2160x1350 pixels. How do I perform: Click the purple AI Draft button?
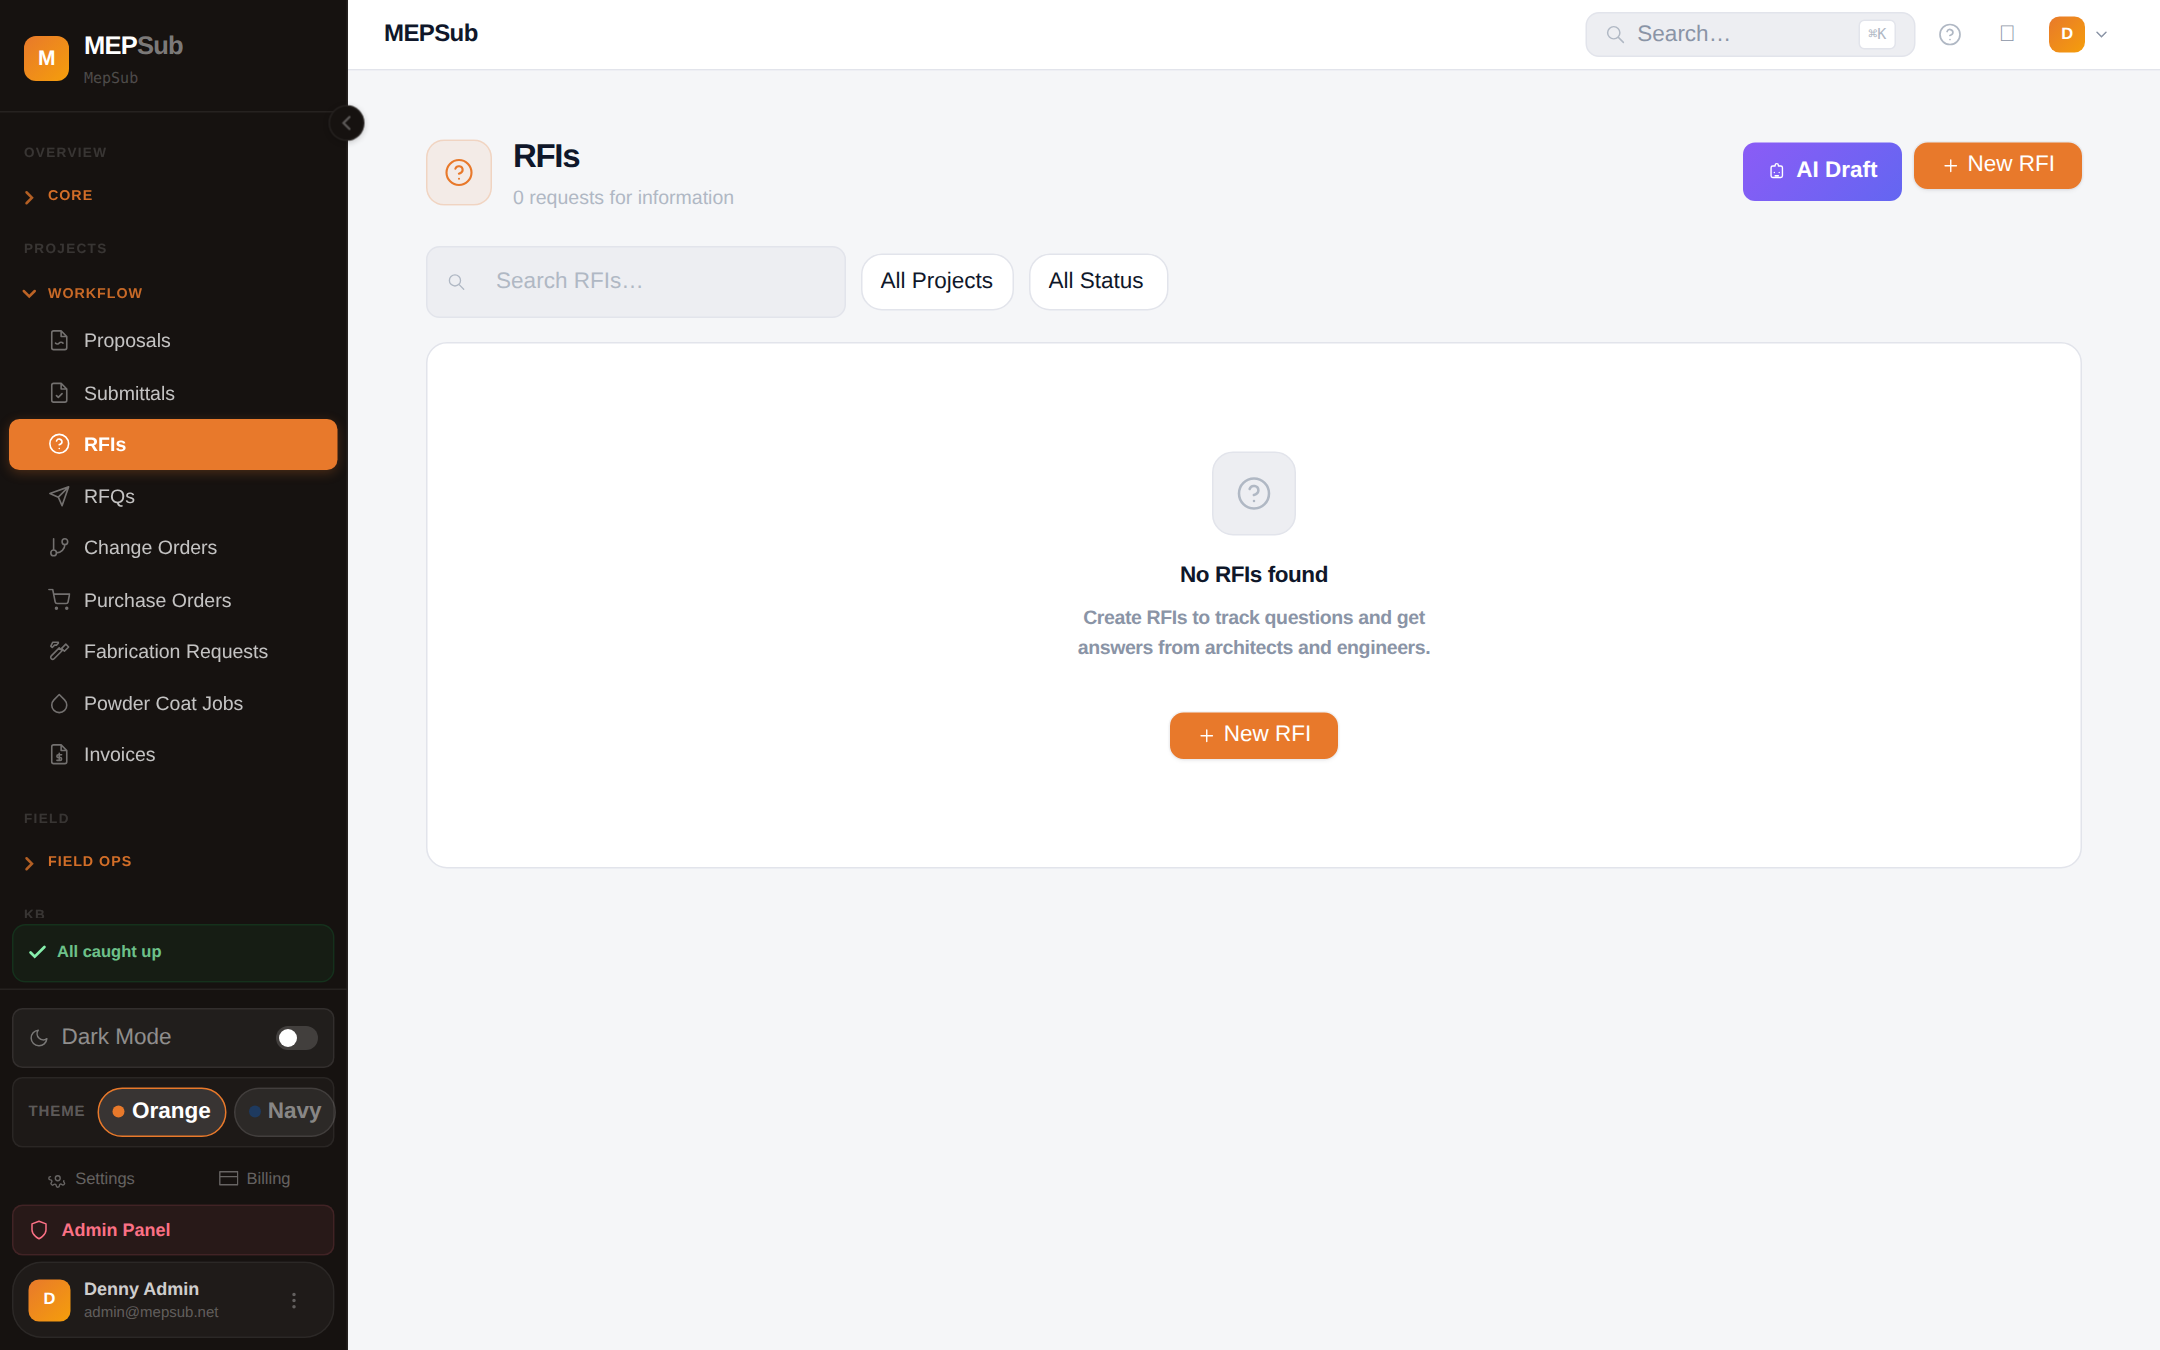[x=1821, y=171]
